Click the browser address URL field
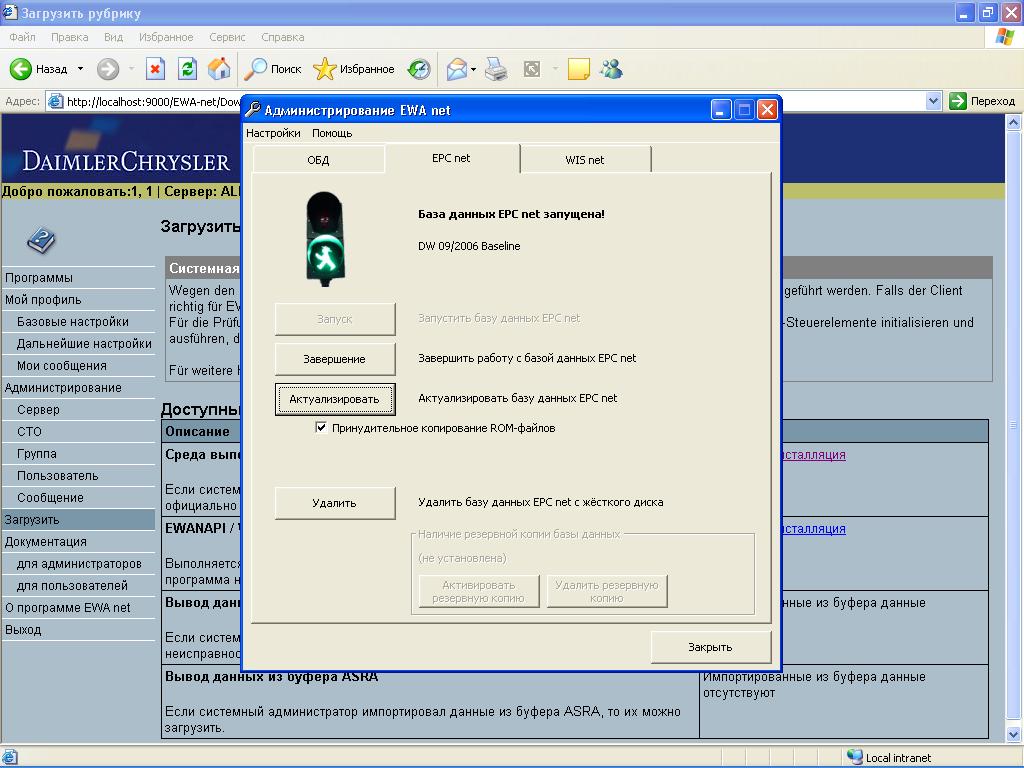Viewport: 1024px width, 768px height. [x=493, y=101]
